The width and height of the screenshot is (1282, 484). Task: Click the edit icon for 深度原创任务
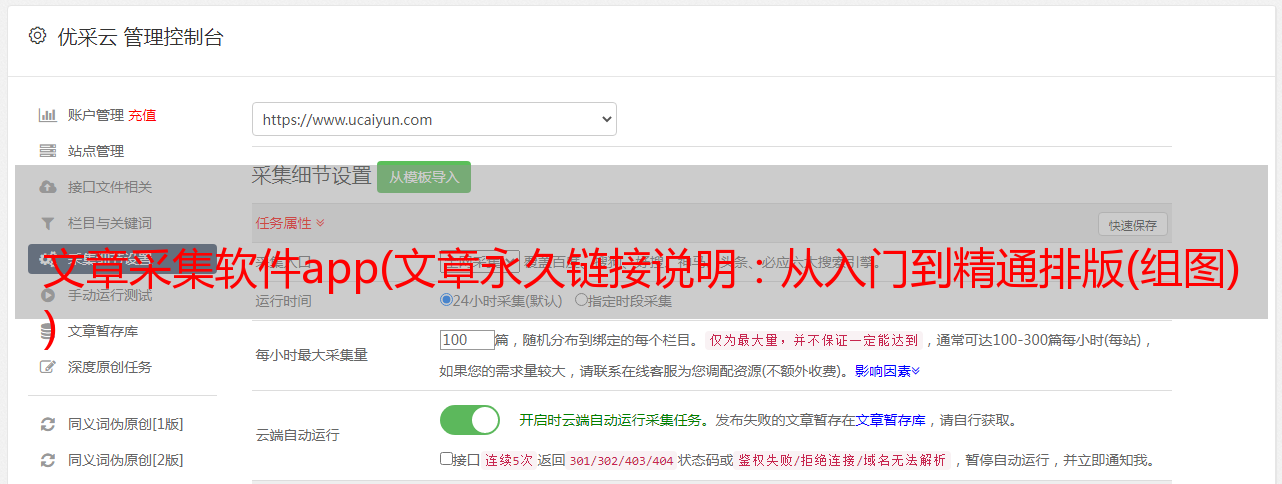point(47,367)
